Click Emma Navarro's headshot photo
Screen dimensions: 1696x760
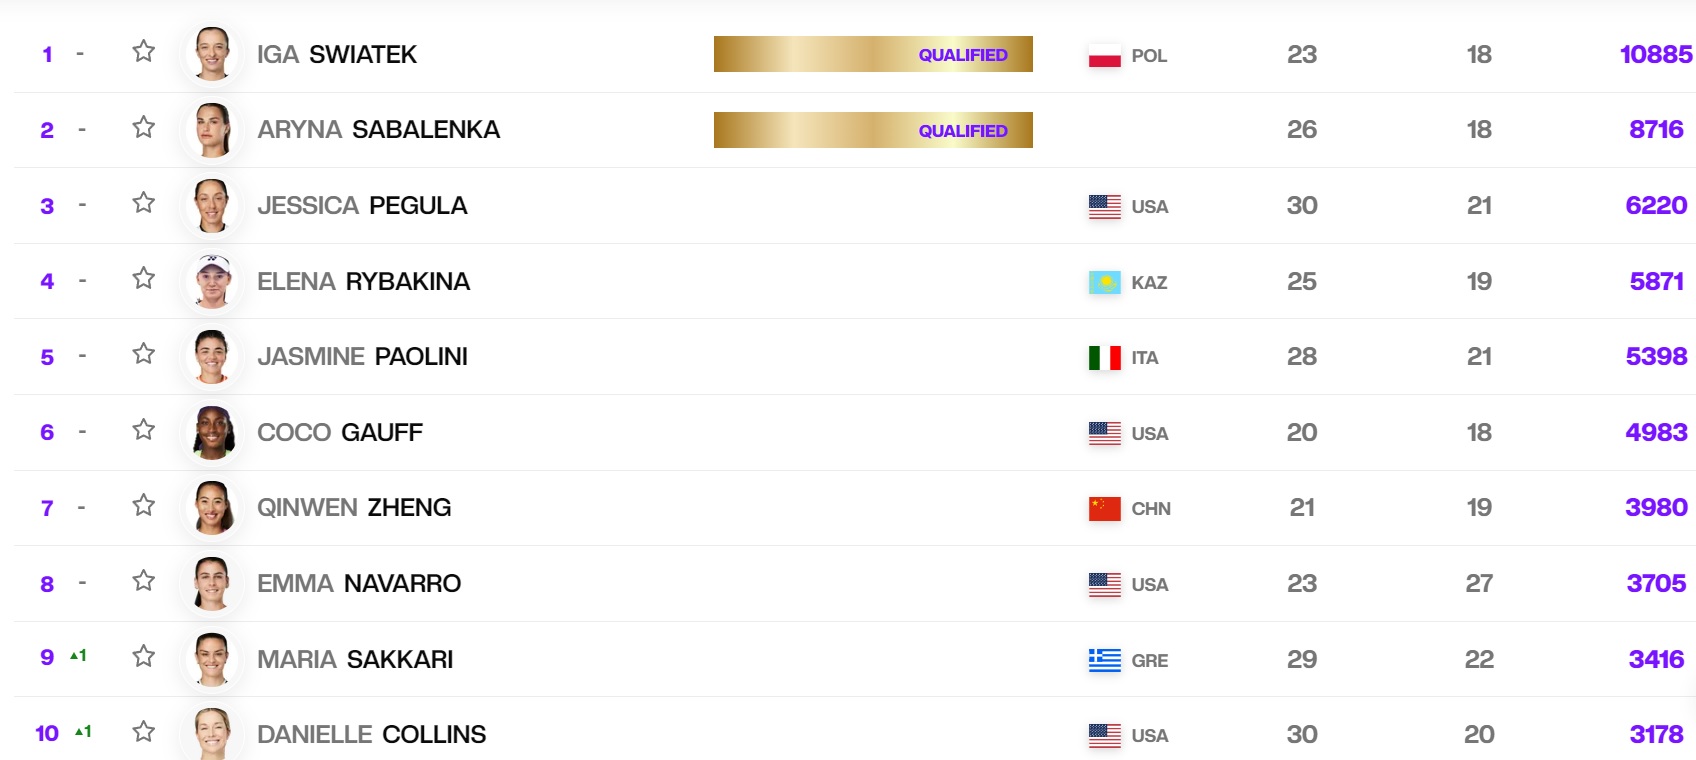(x=212, y=584)
